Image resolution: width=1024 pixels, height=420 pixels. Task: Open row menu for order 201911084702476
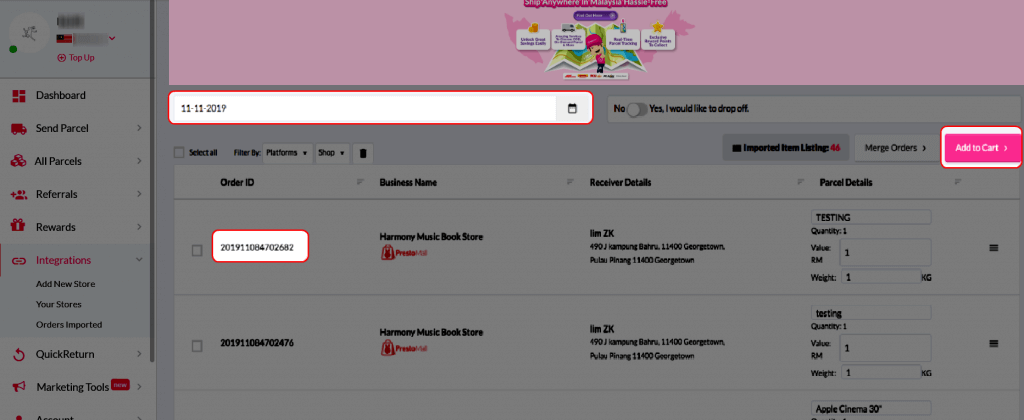pos(994,344)
